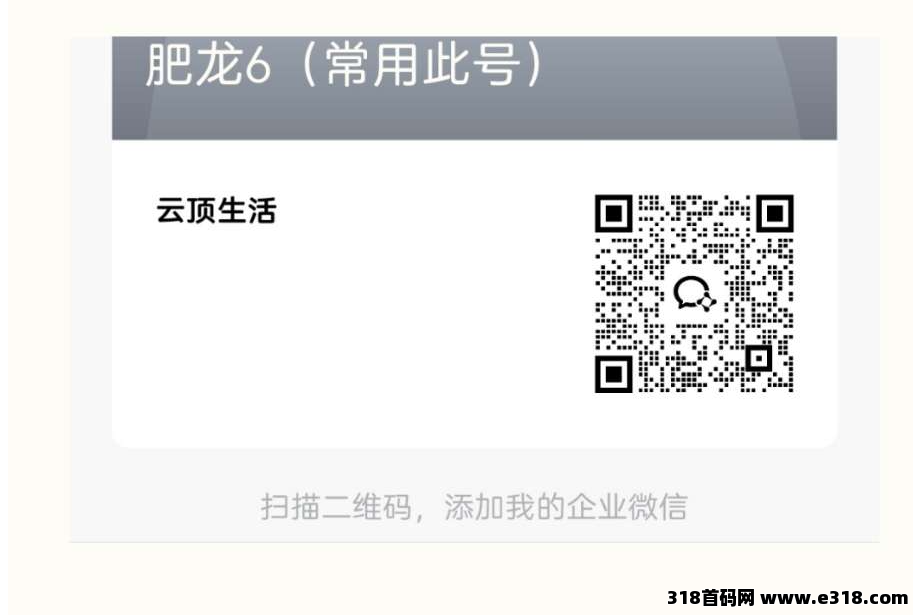Image resolution: width=913 pixels, height=615 pixels.
Task: Click the name 肥龙6 in header
Action: tap(208, 64)
